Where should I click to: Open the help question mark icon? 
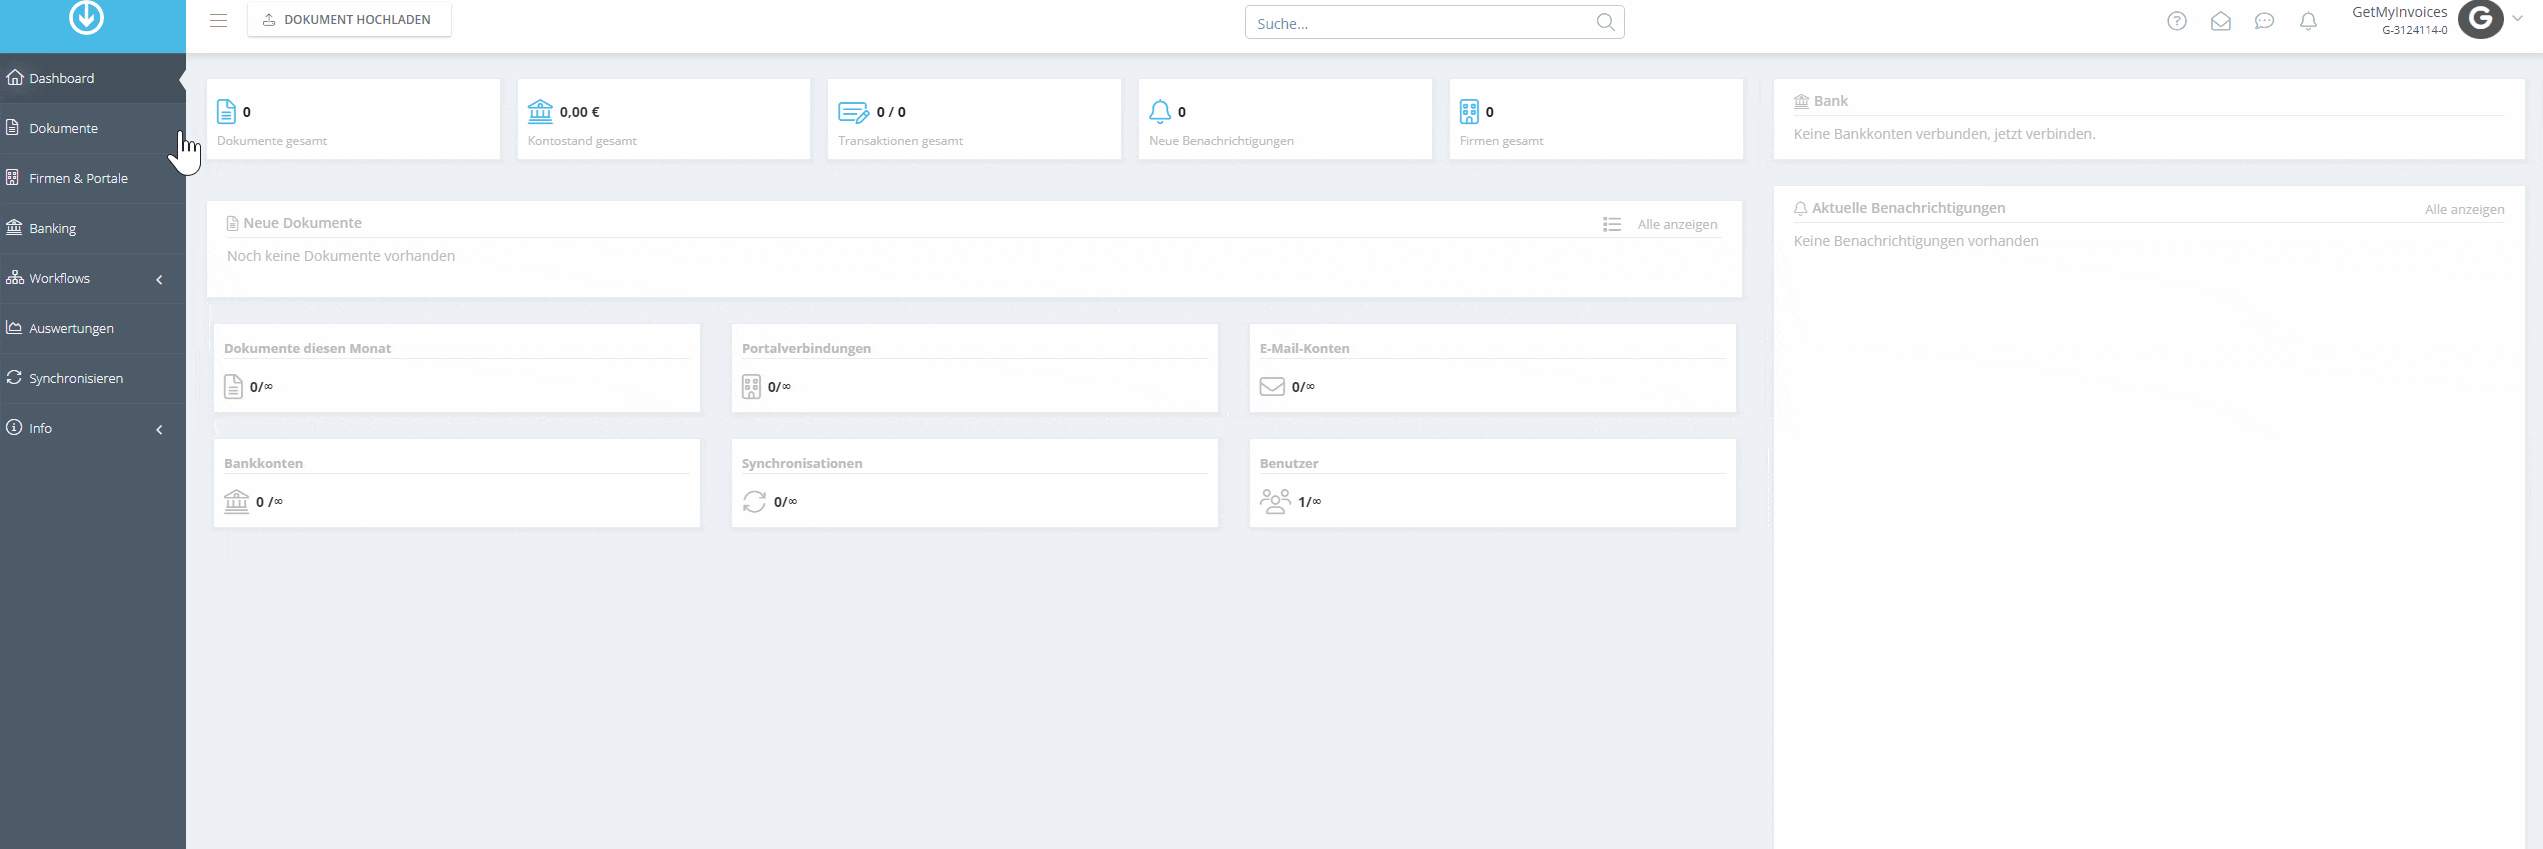(2177, 21)
